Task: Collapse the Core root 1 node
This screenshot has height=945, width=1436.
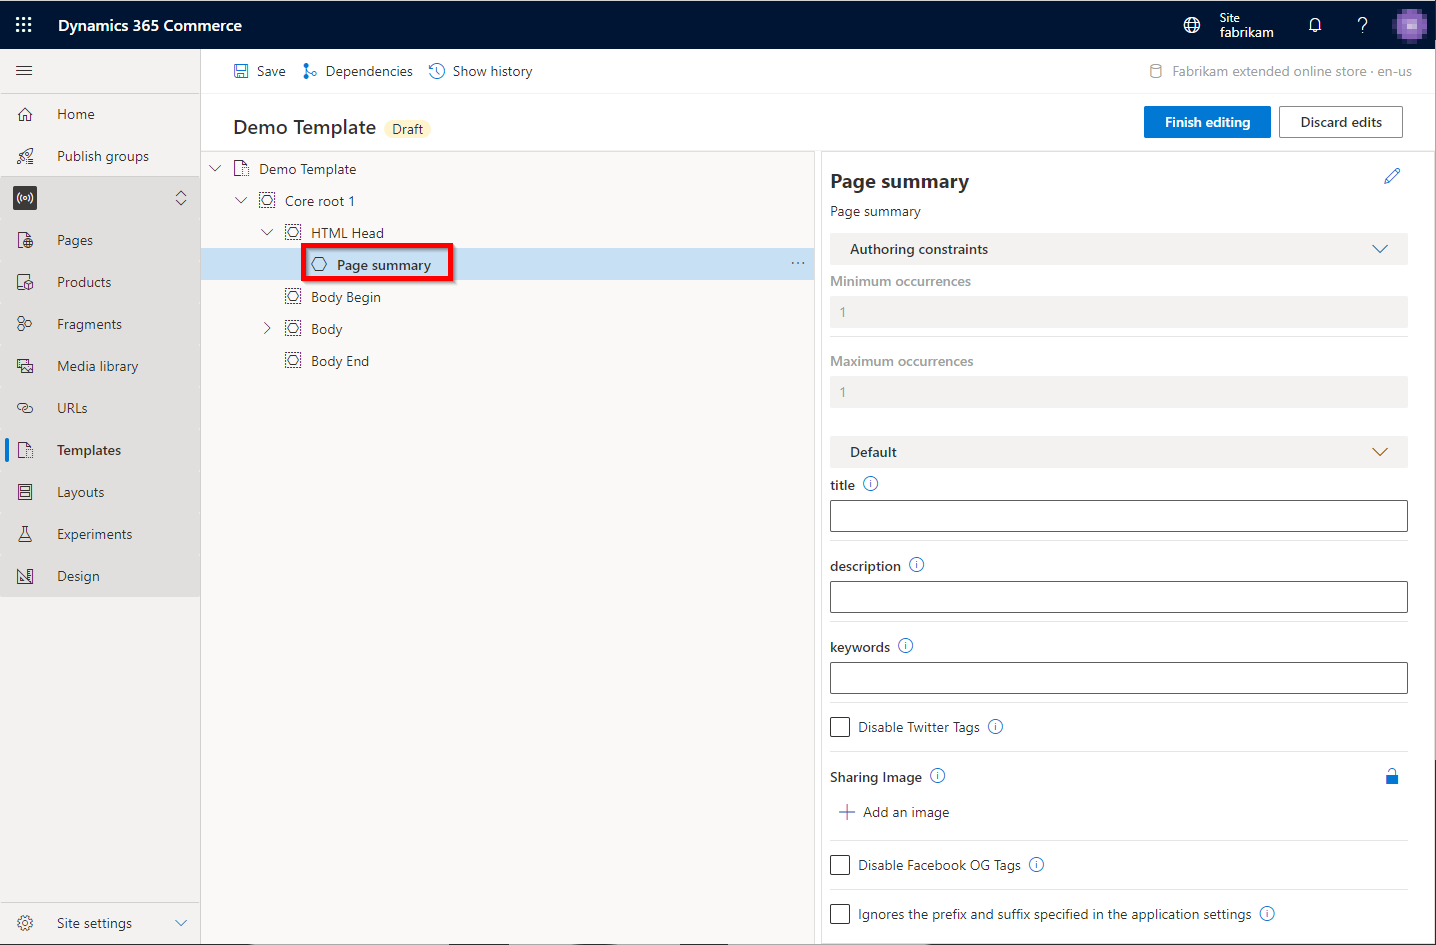Action: point(241,201)
